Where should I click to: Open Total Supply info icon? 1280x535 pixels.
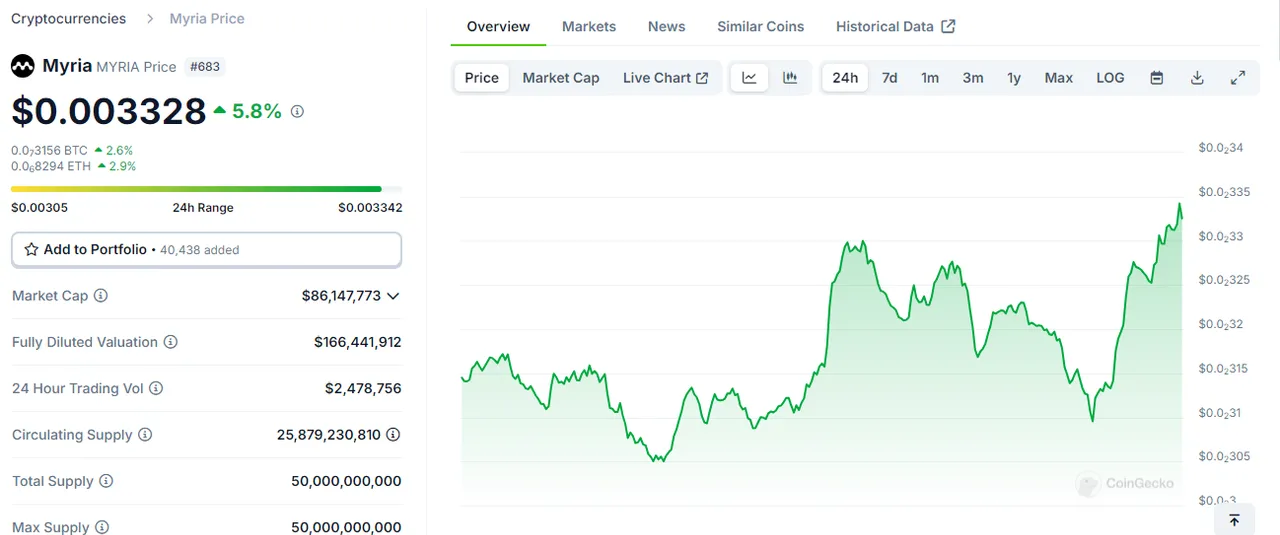click(x=106, y=481)
